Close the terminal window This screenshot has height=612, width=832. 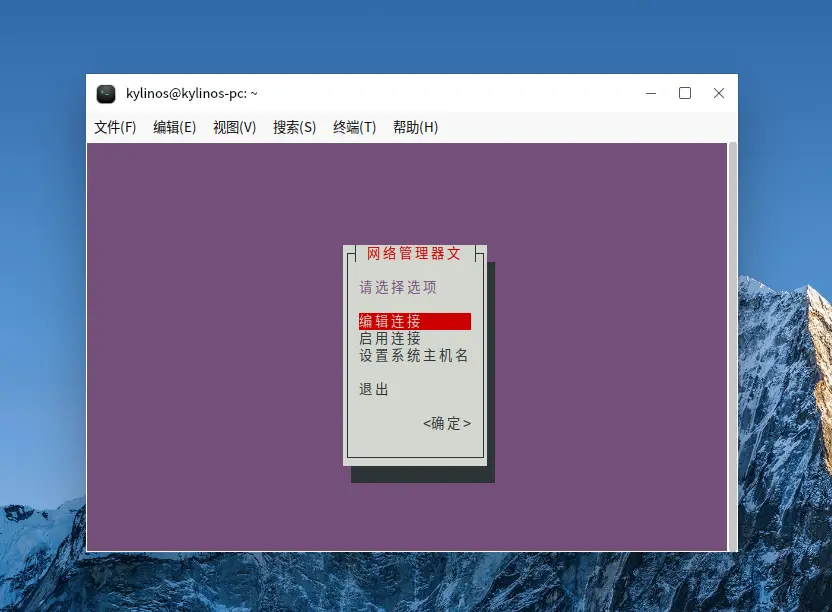pos(719,93)
